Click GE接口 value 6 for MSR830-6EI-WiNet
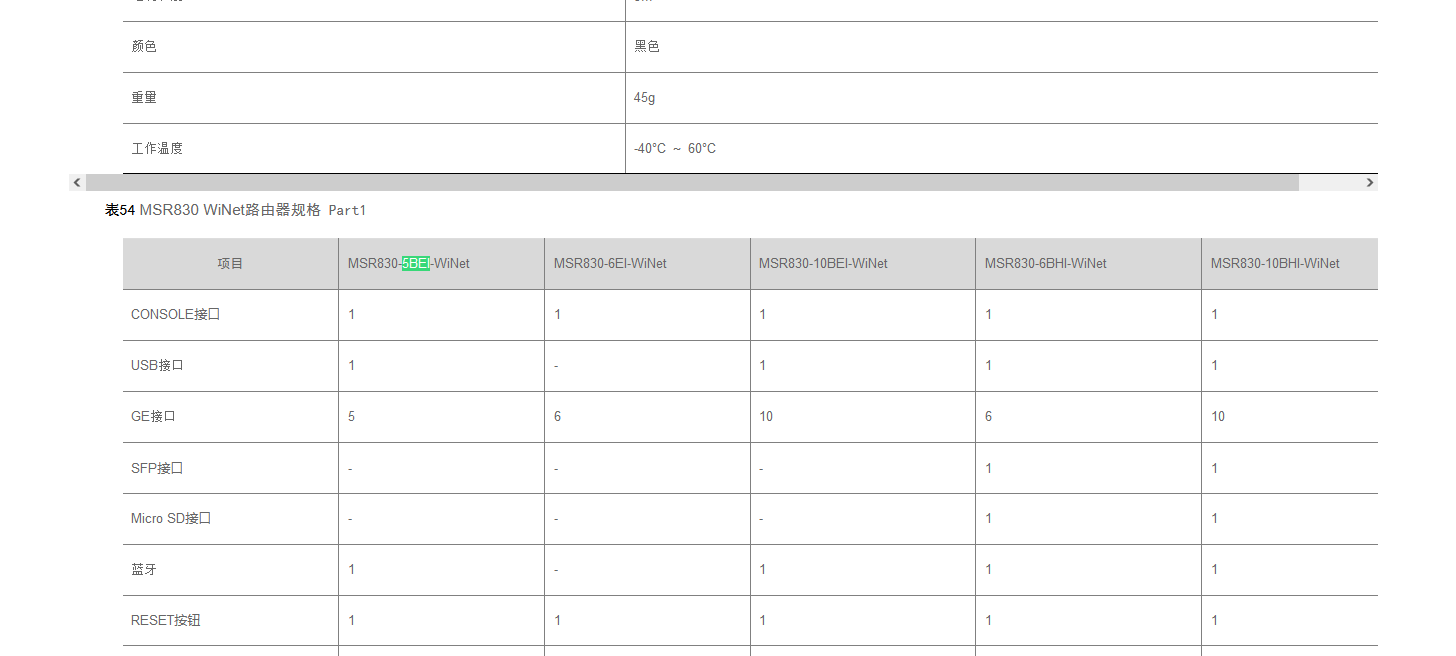1456x656 pixels. [x=558, y=417]
